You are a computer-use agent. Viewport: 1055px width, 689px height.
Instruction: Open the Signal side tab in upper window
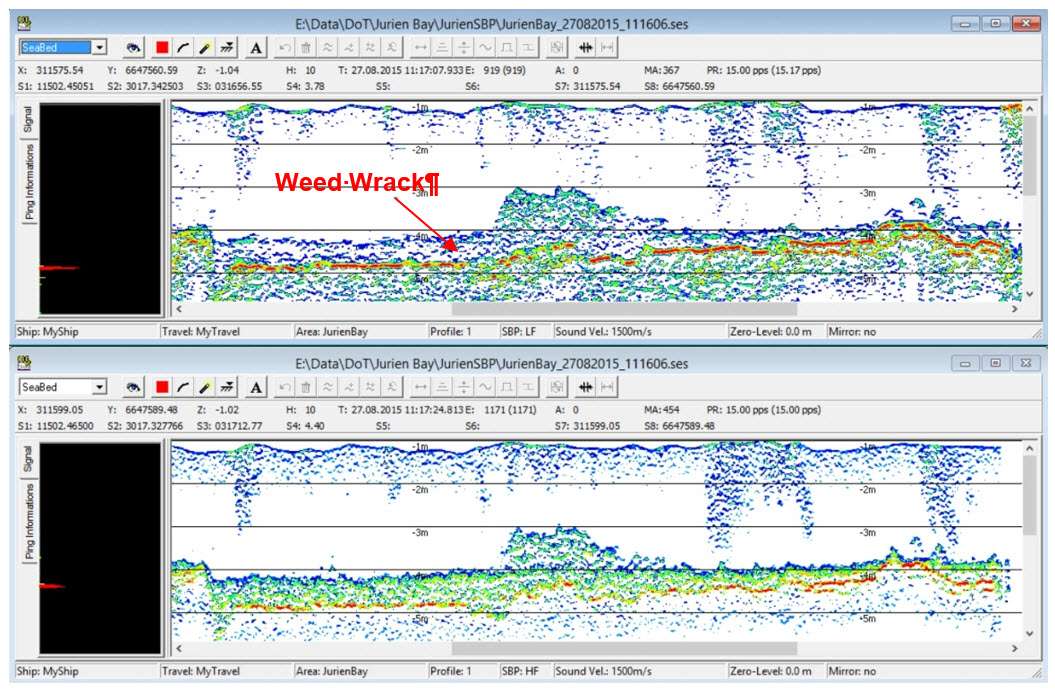point(29,120)
